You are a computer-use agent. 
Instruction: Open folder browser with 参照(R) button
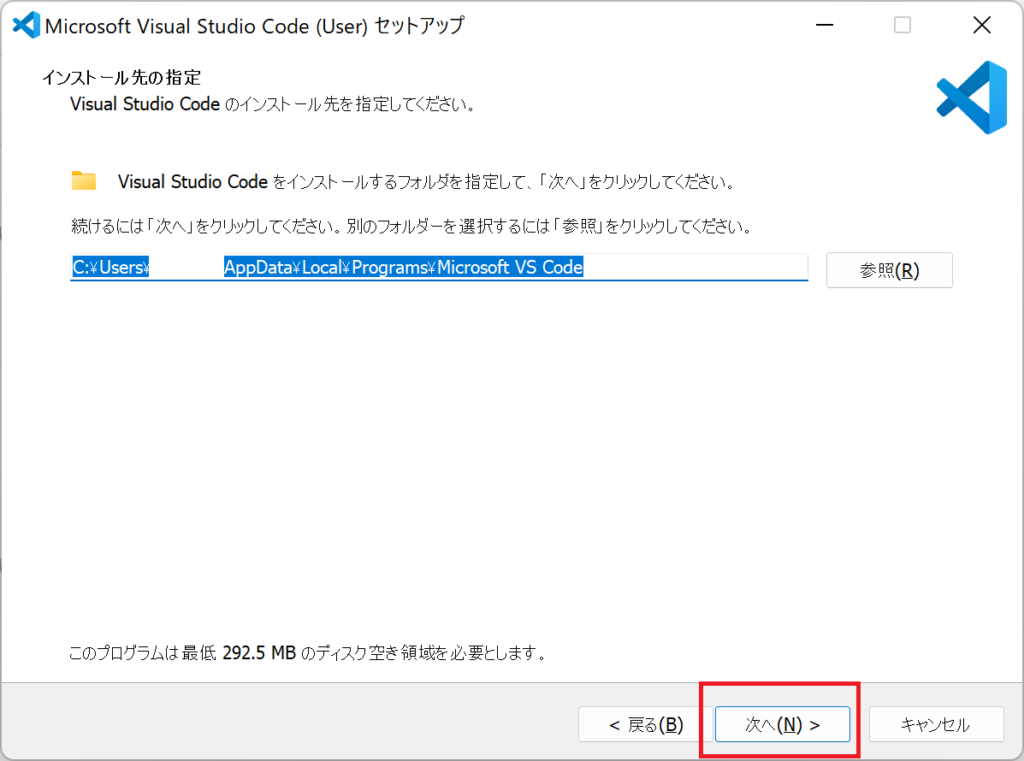click(x=889, y=270)
